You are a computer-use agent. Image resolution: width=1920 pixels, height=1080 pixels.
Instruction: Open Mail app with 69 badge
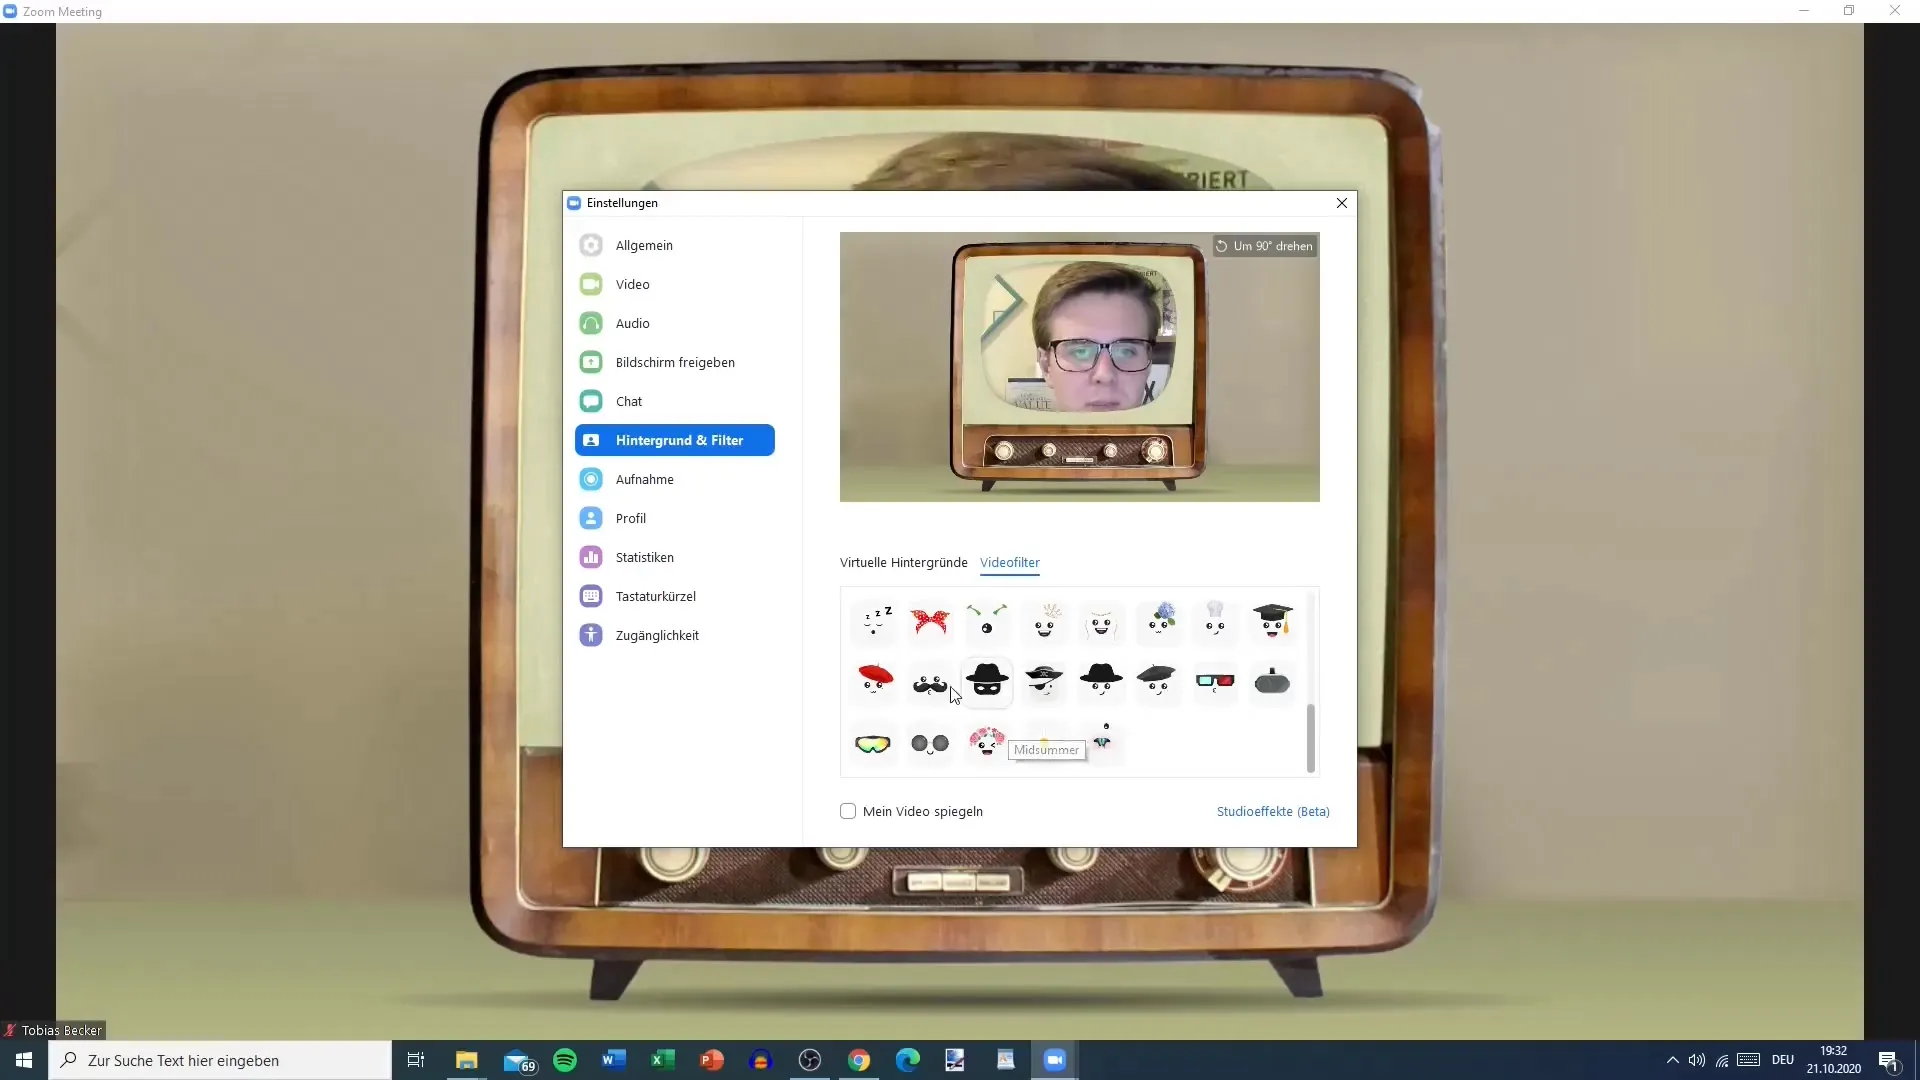tap(518, 1060)
